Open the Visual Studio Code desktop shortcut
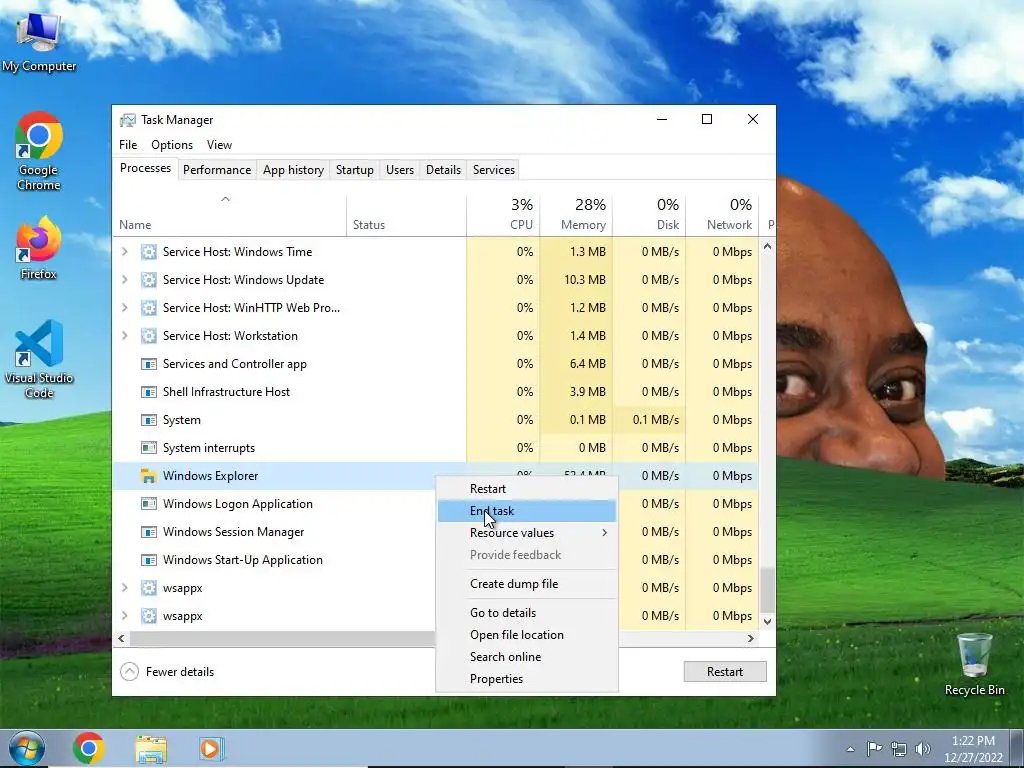Screen dimensions: 1024x768 pos(39,359)
